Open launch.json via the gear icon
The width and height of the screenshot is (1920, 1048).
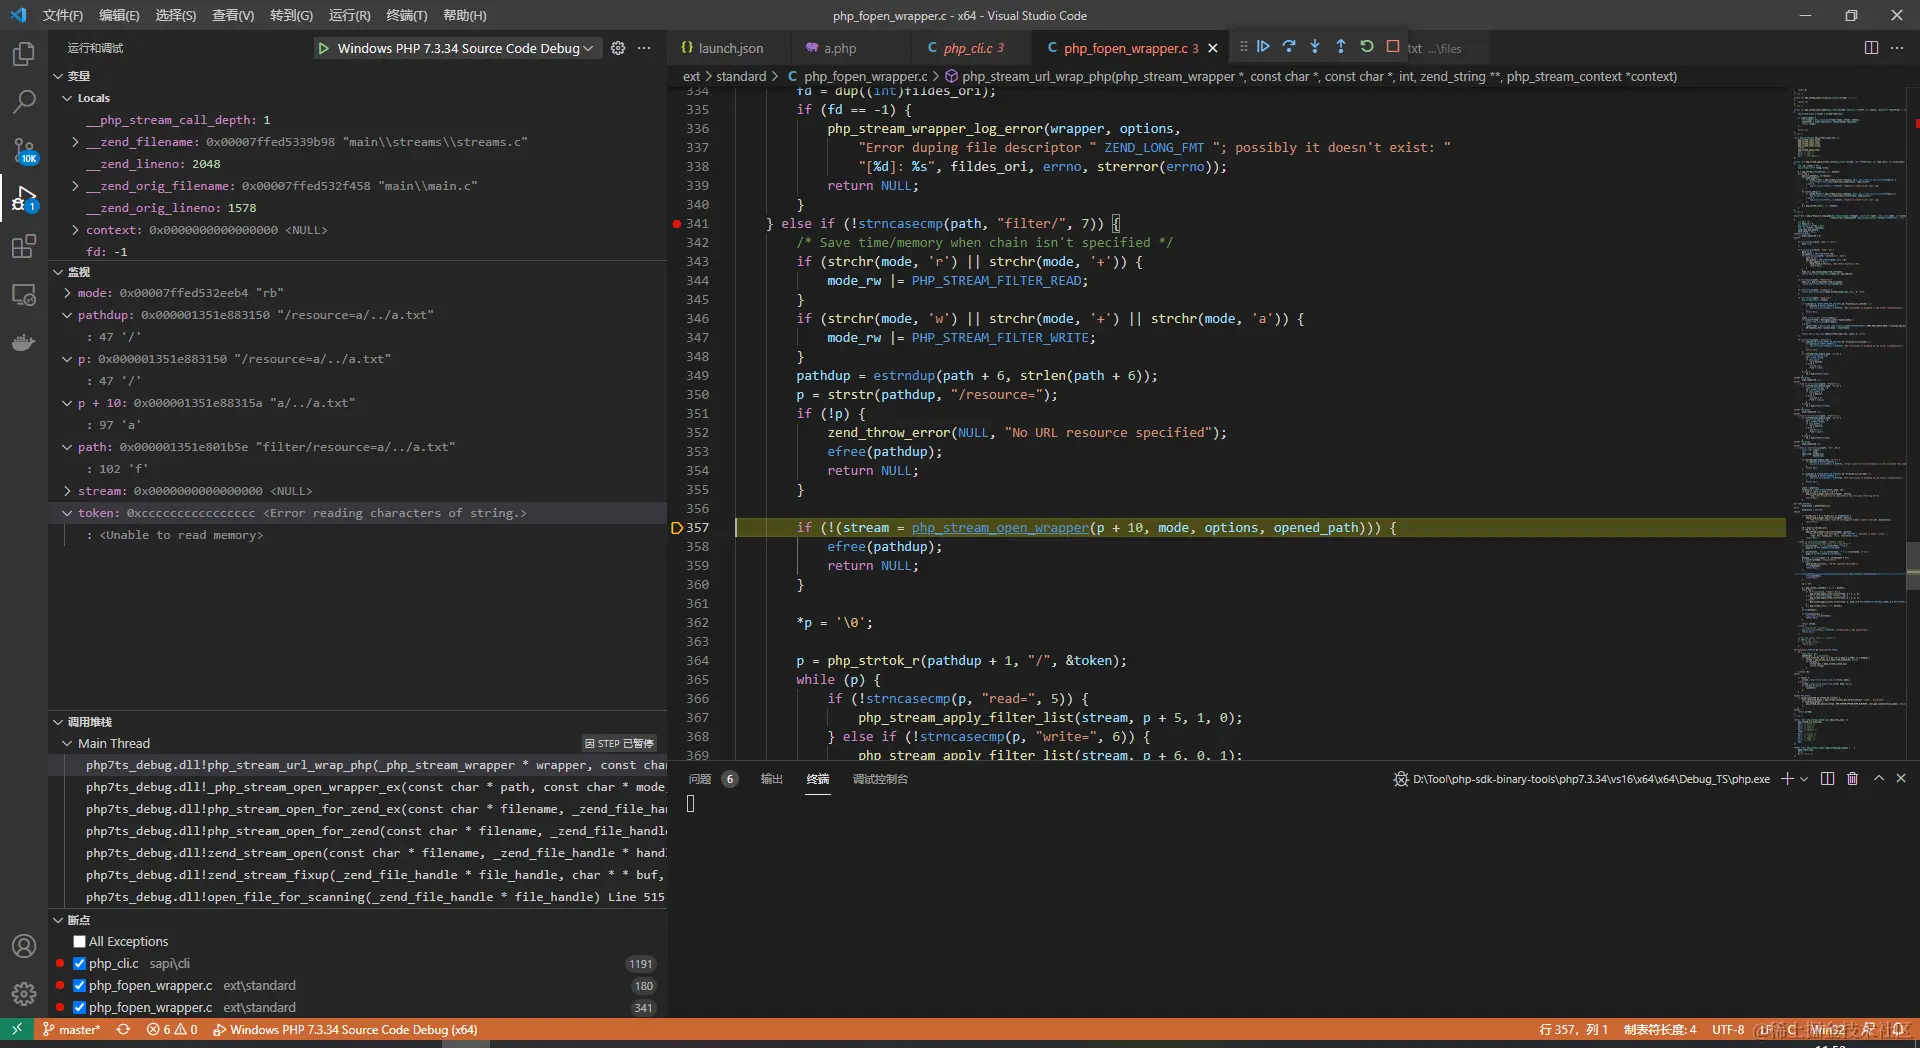click(x=618, y=48)
